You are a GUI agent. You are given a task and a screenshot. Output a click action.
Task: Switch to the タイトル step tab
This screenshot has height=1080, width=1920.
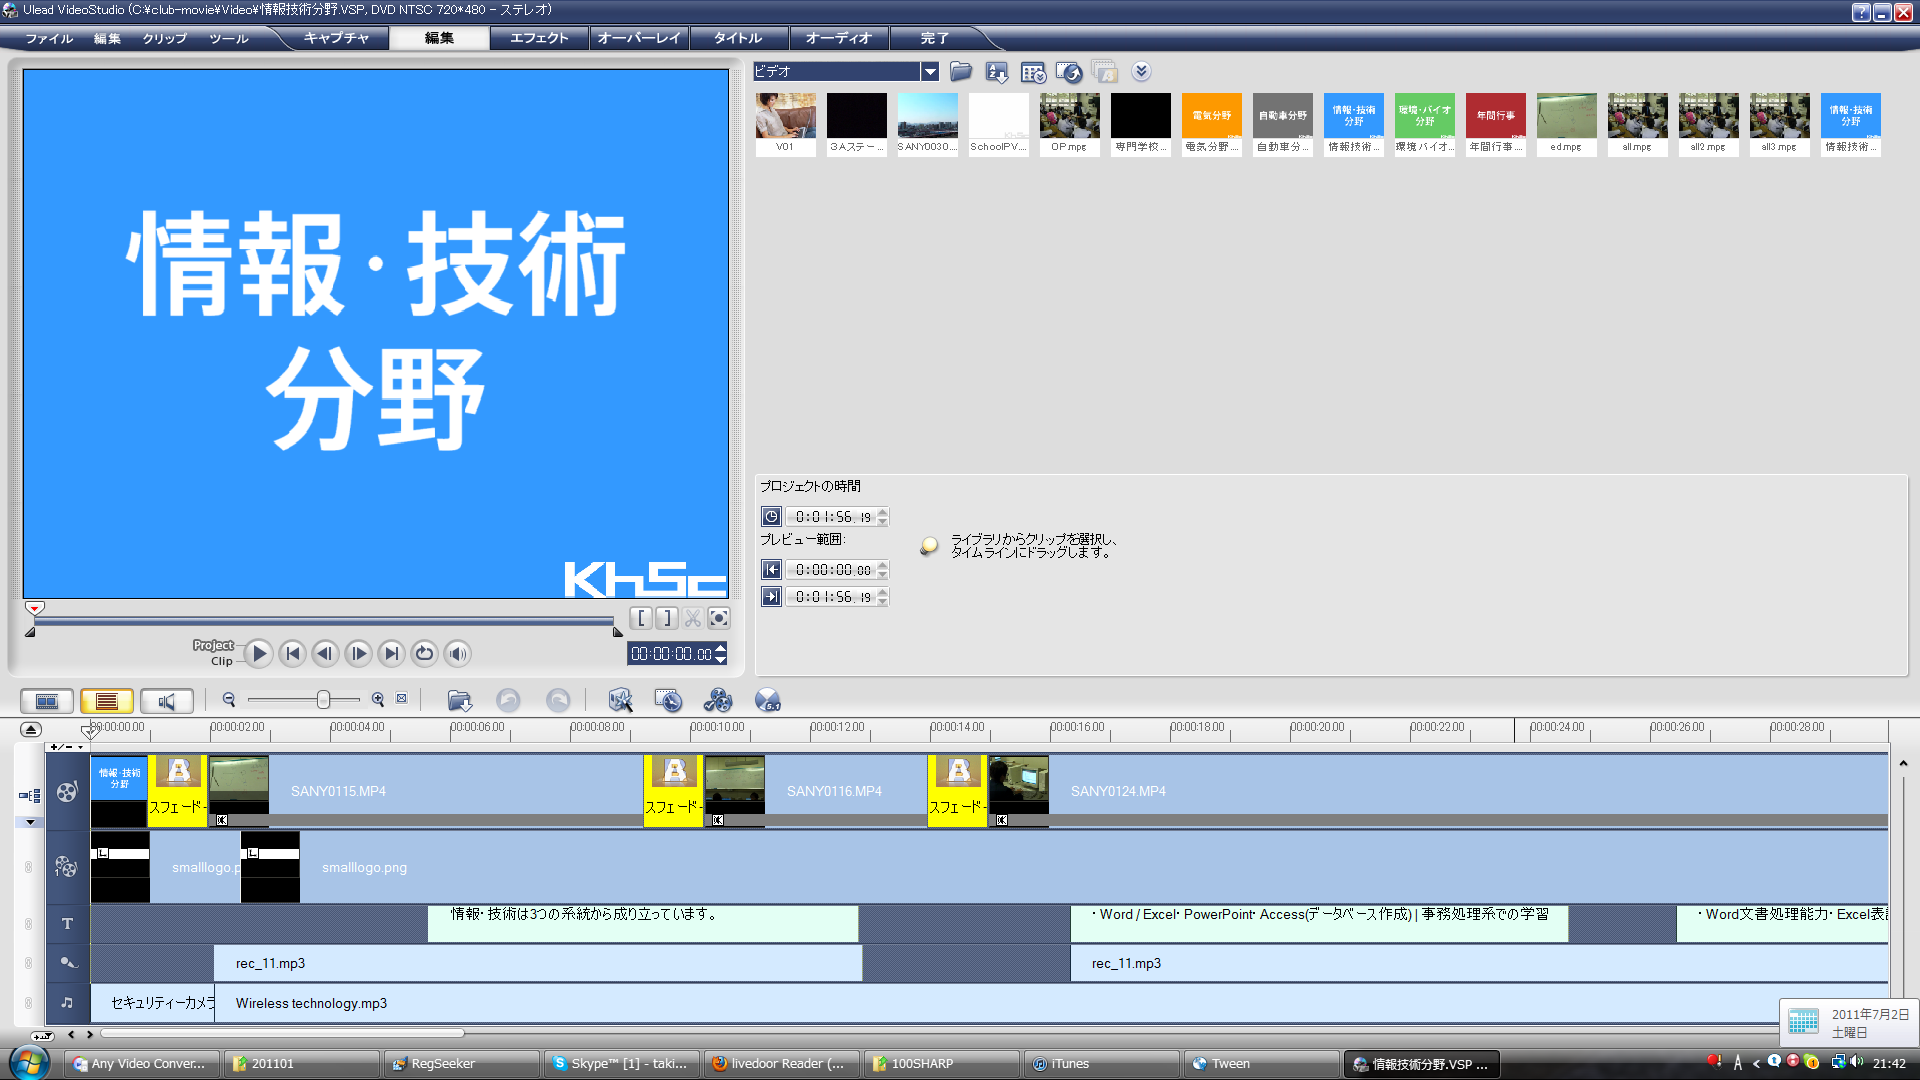coord(738,38)
